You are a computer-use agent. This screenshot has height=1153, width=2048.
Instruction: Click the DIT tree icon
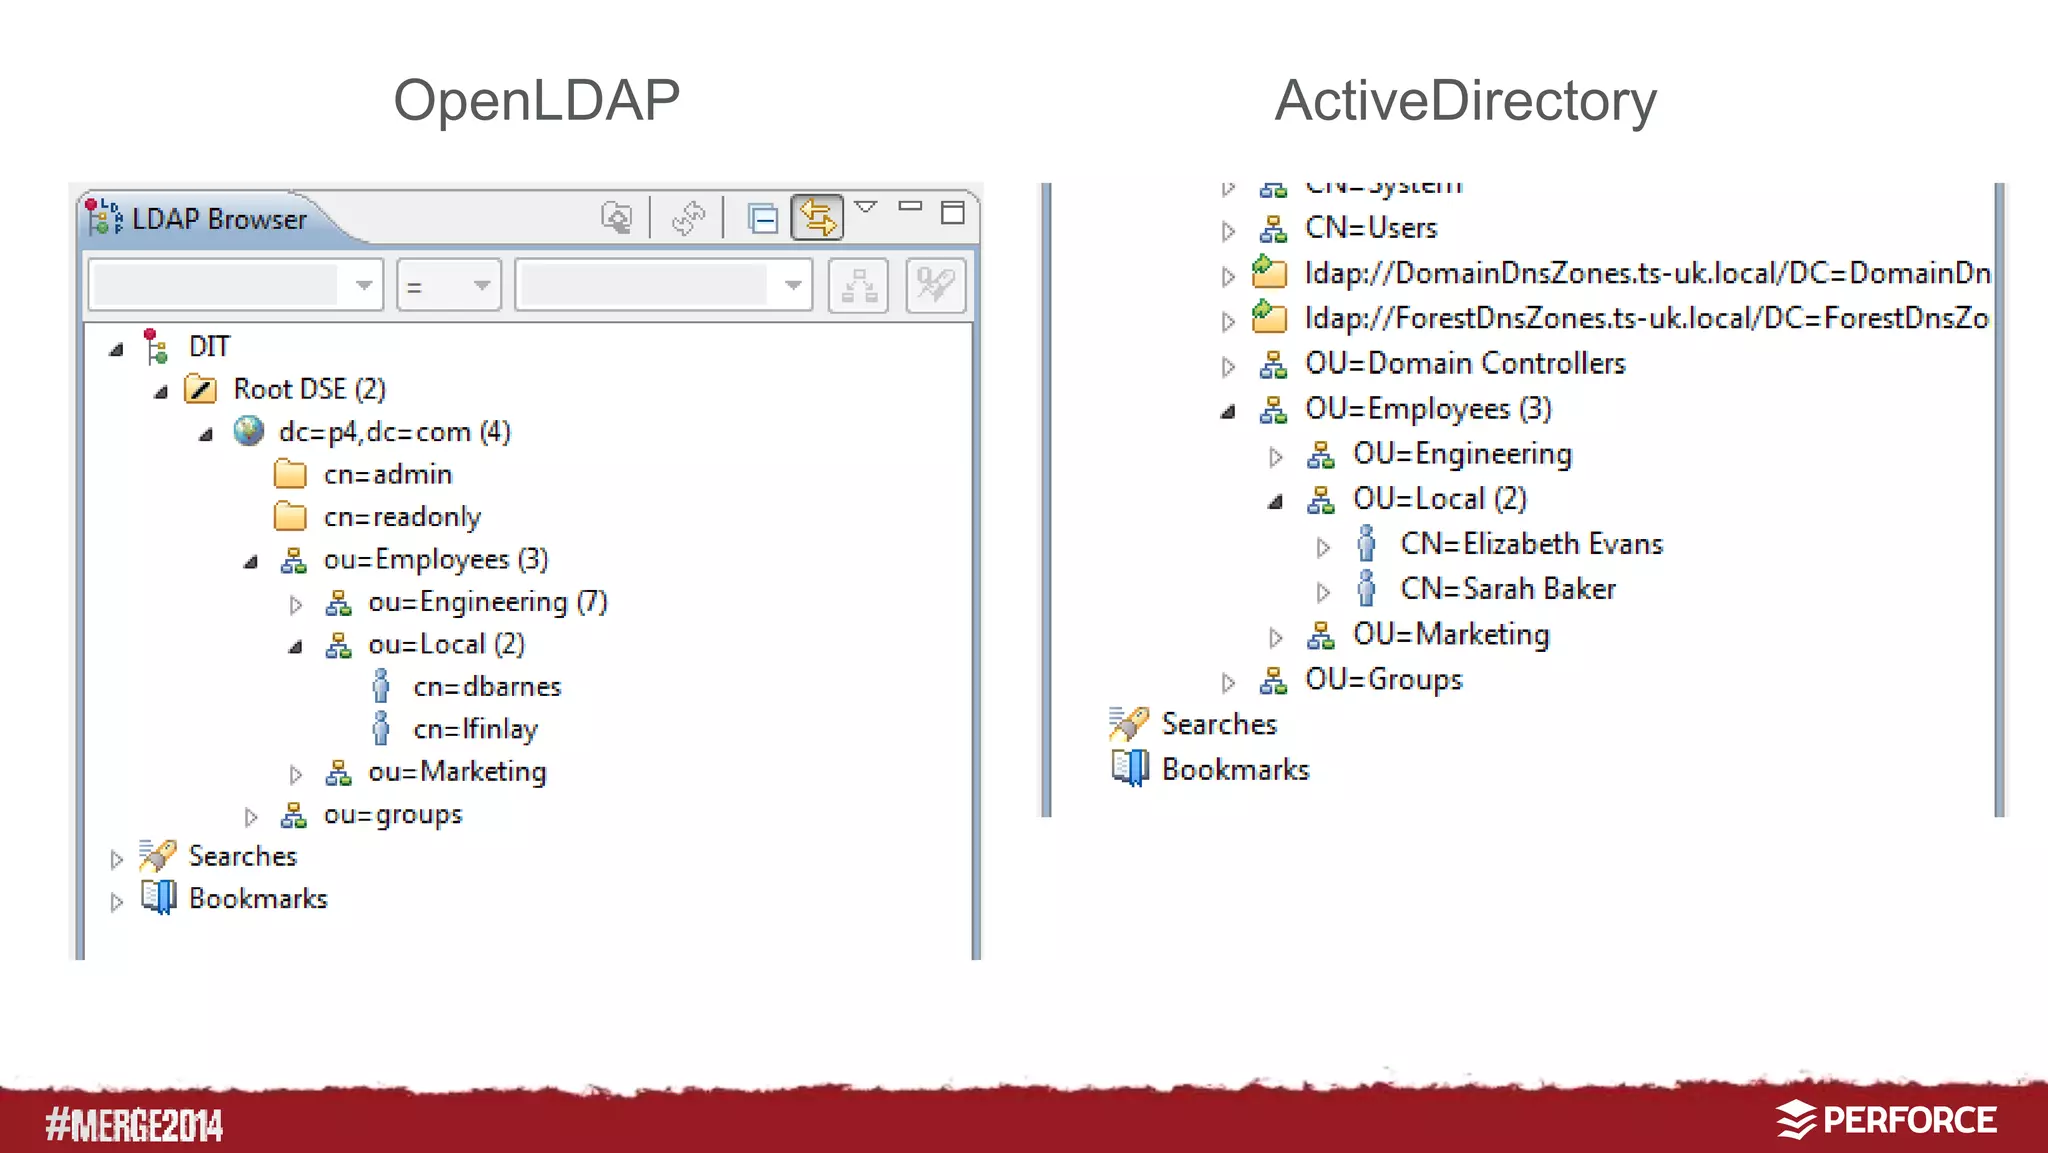[x=154, y=346]
